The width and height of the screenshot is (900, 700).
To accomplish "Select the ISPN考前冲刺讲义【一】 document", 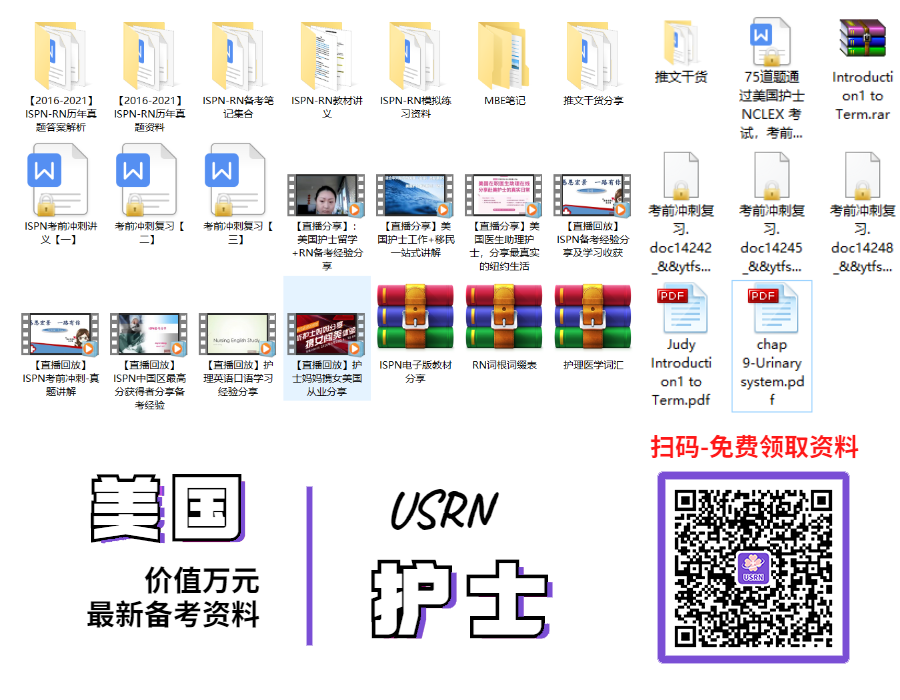I will tap(50, 180).
